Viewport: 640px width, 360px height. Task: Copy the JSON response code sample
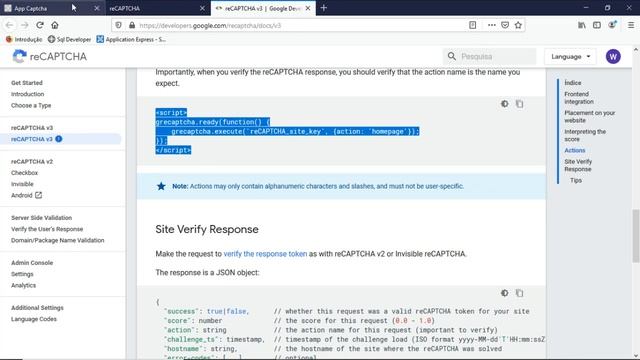pyautogui.click(x=519, y=293)
